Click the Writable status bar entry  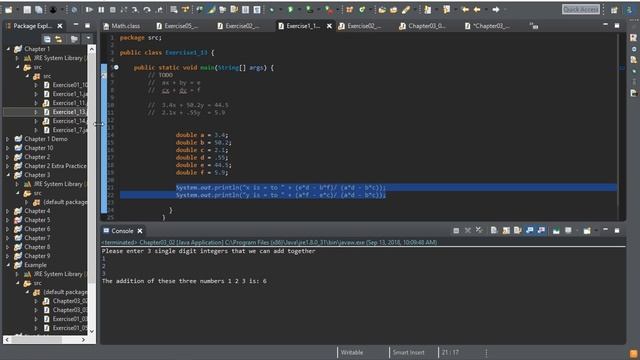coord(352,352)
